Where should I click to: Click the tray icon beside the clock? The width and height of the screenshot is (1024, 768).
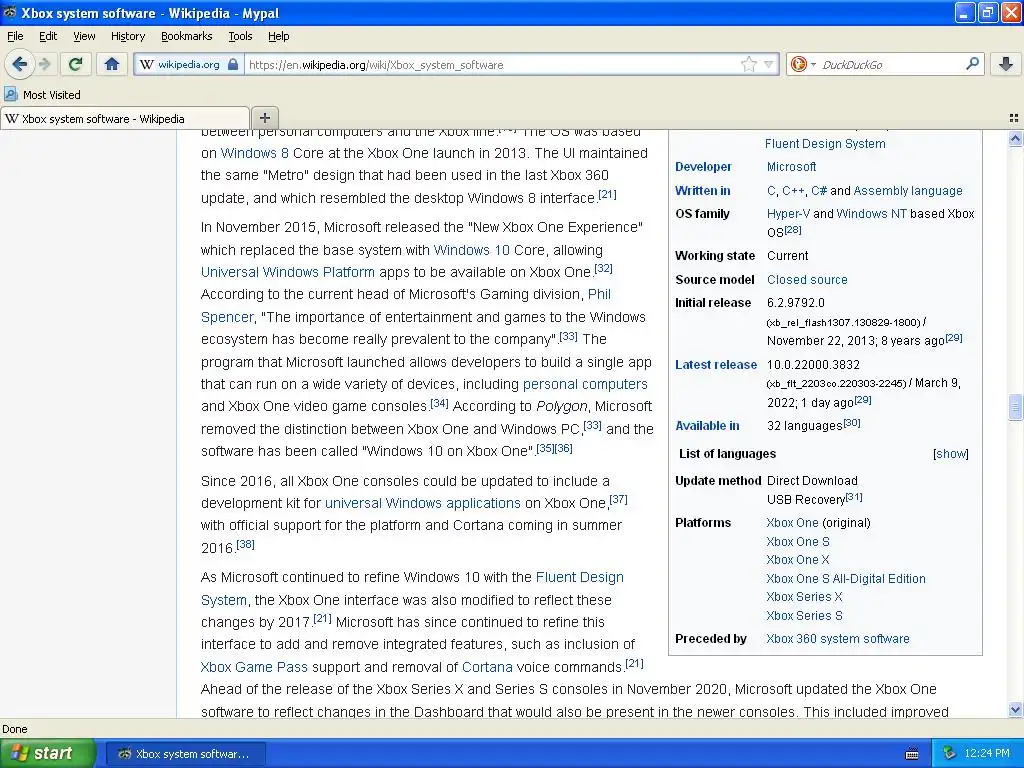click(x=949, y=754)
